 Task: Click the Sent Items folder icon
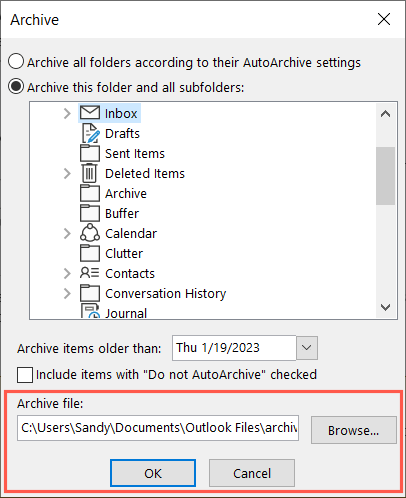[90, 153]
